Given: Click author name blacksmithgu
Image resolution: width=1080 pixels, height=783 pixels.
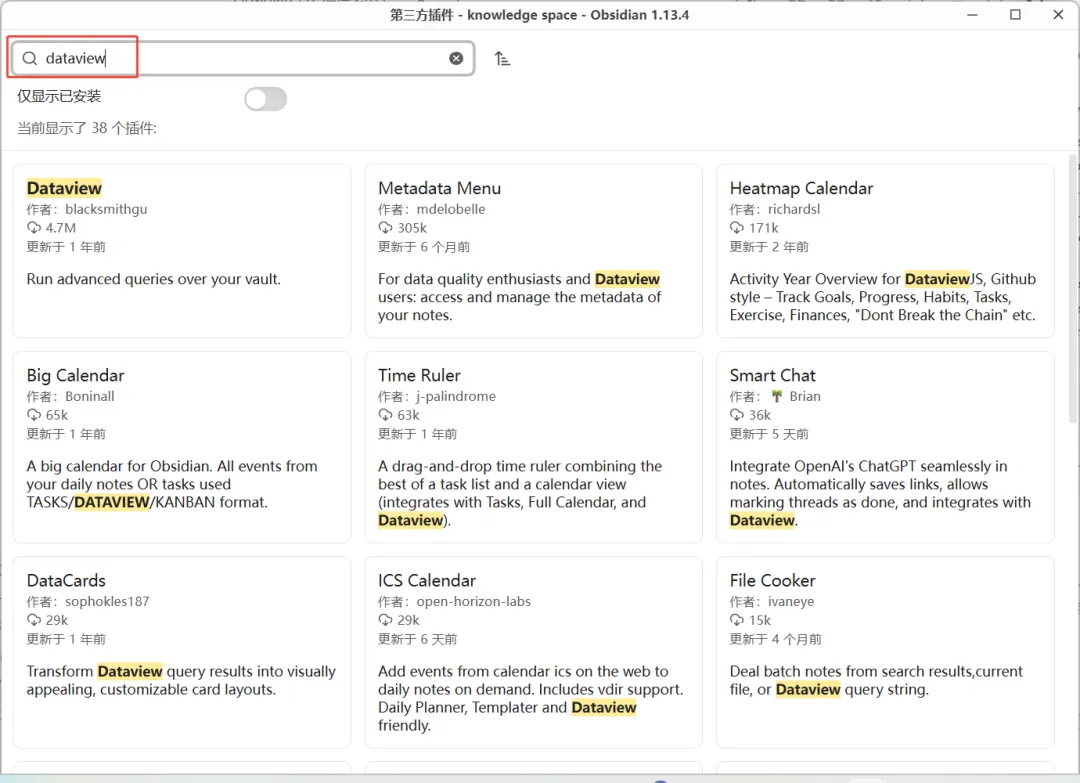Looking at the screenshot, I should pos(106,209).
